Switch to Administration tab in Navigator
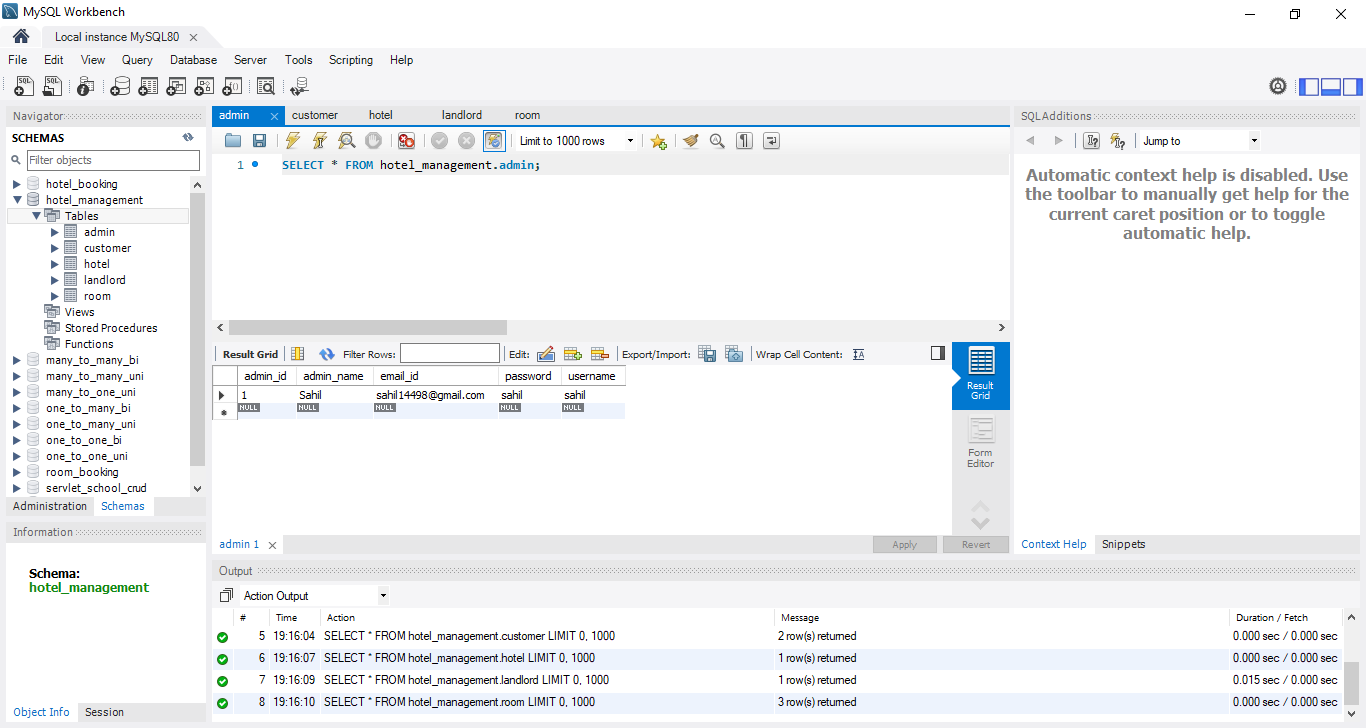This screenshot has width=1366, height=728. coord(50,506)
